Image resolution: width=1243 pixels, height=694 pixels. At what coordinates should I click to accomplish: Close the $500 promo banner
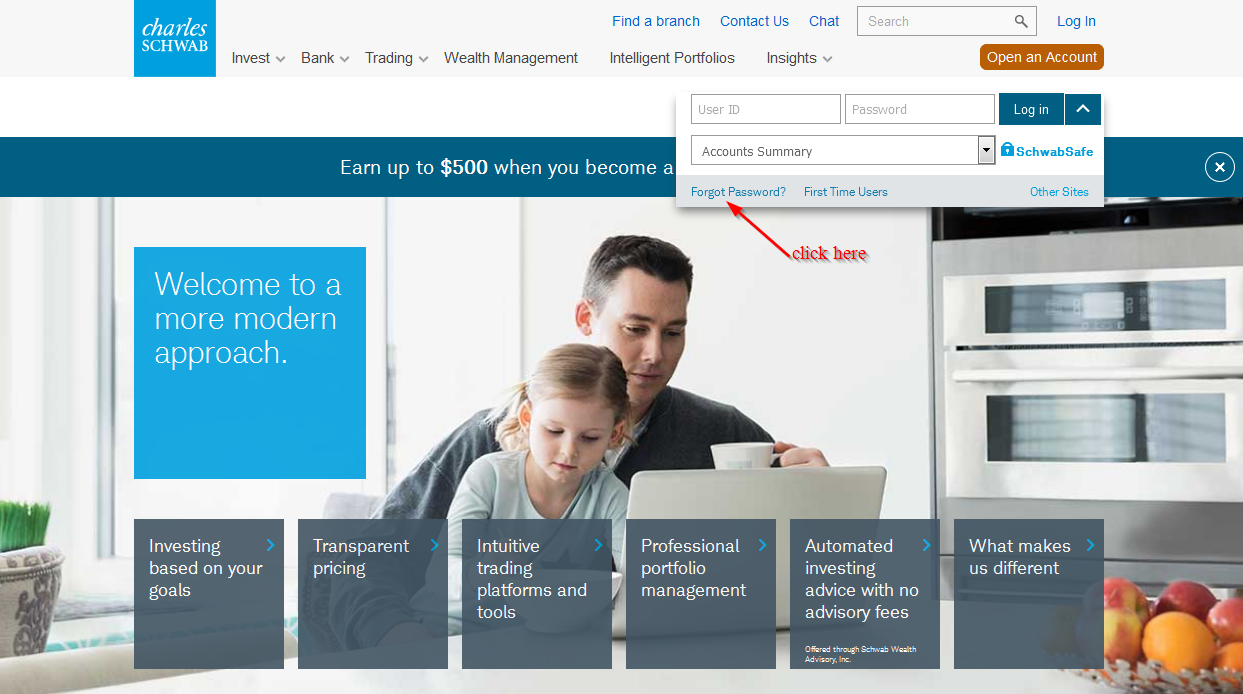pyautogui.click(x=1219, y=167)
